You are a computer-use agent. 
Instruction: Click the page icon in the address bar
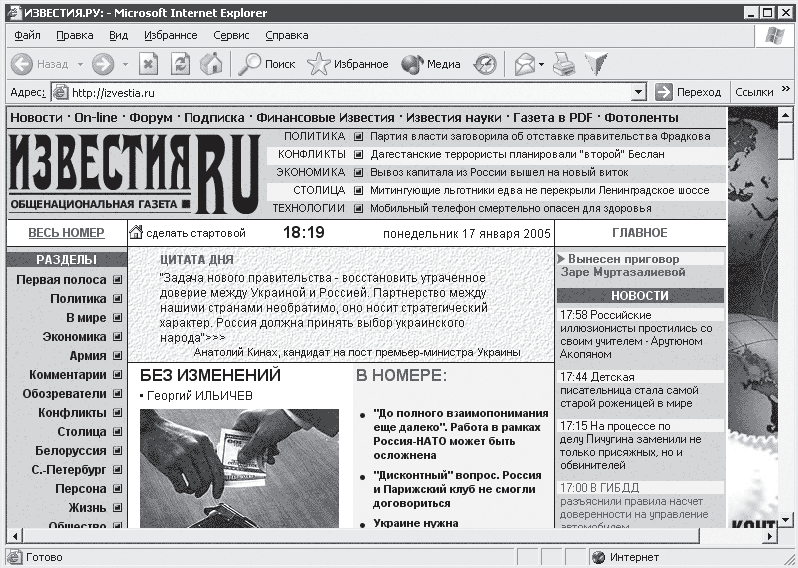[61, 92]
